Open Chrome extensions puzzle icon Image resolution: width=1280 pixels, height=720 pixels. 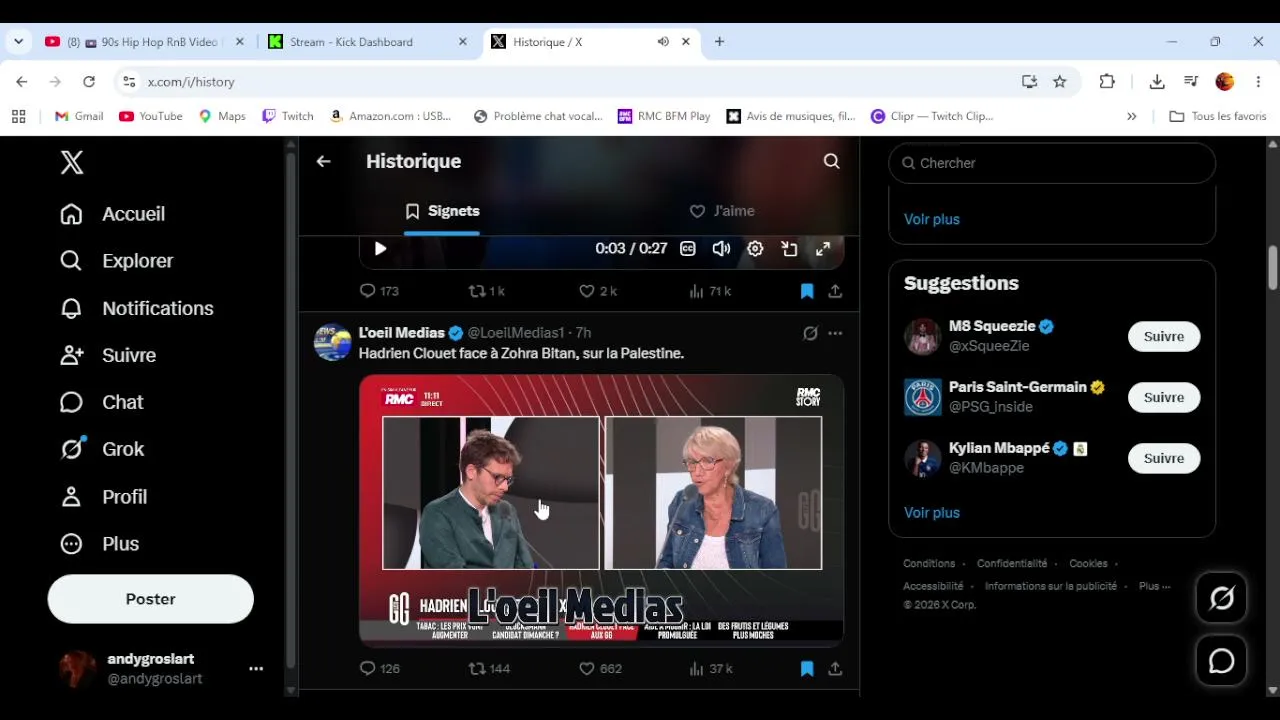click(1107, 82)
